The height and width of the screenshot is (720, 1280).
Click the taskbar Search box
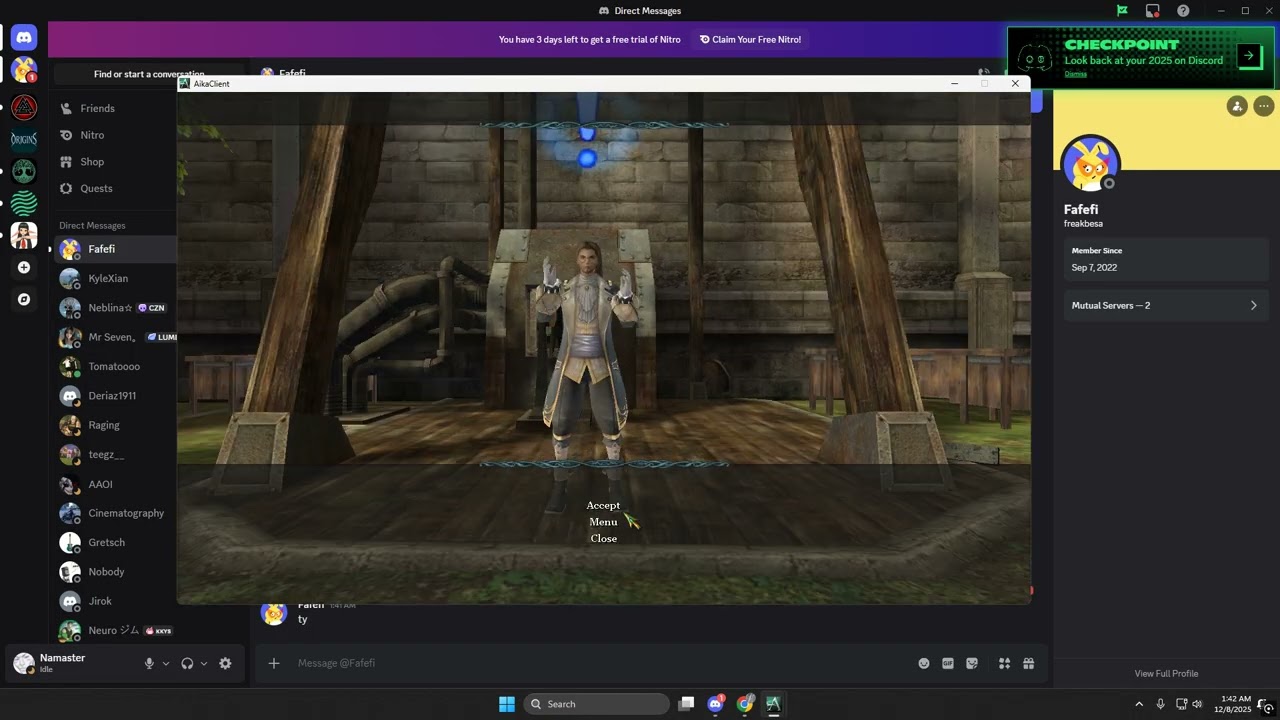[597, 704]
